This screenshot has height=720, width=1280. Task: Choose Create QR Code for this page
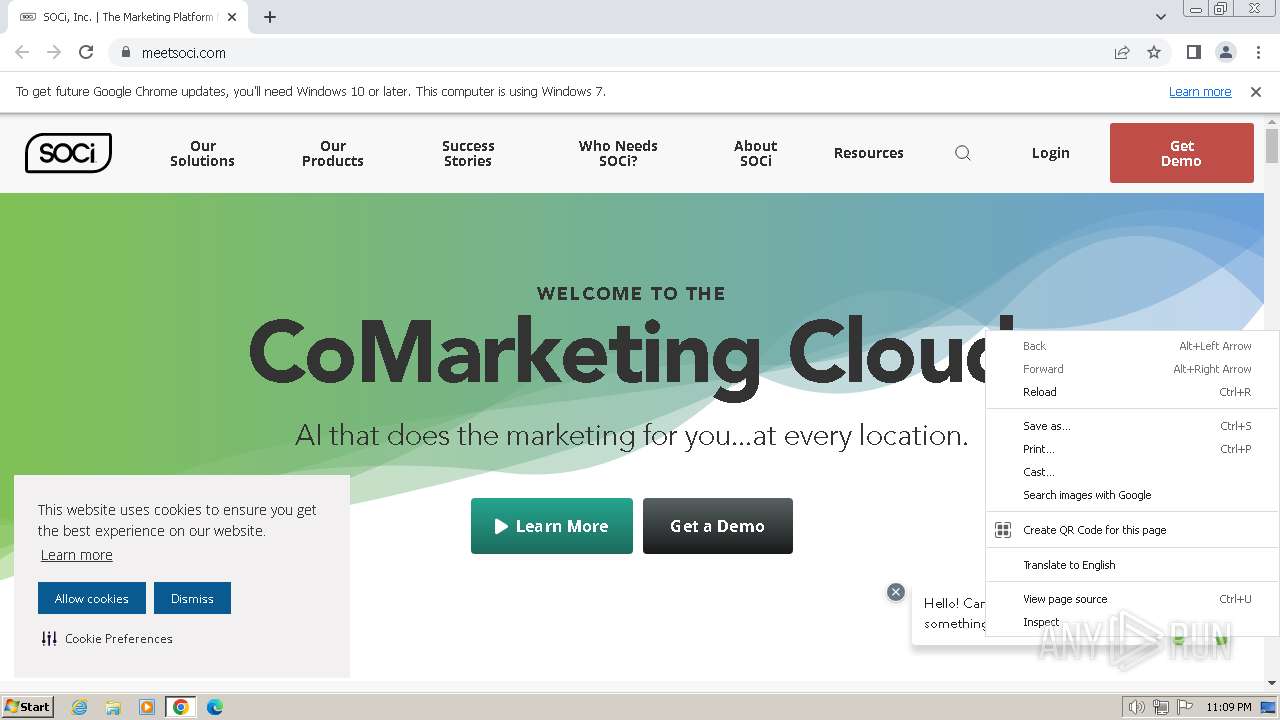tap(1094, 530)
